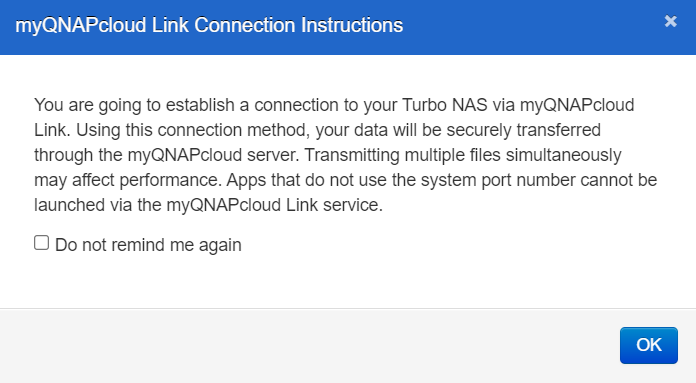Viewport: 696px width, 383px height.
Task: Select the 'Do not remind me again' label text
Action: 148,245
